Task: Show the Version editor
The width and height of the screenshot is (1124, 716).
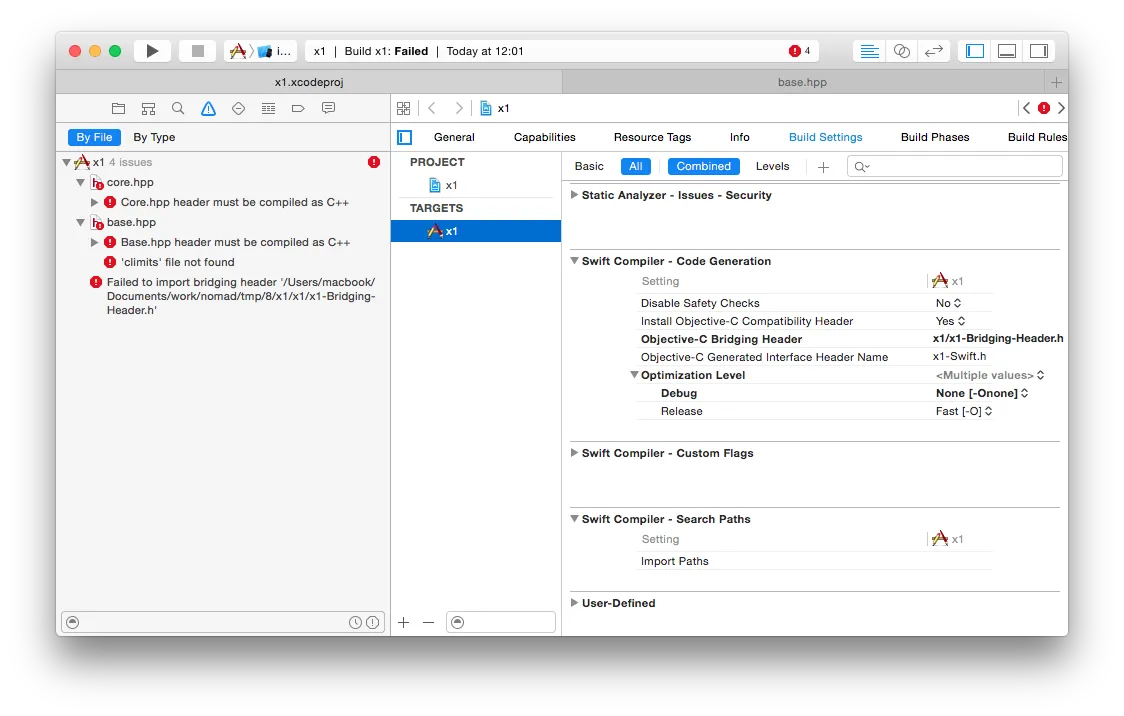Action: click(x=933, y=51)
